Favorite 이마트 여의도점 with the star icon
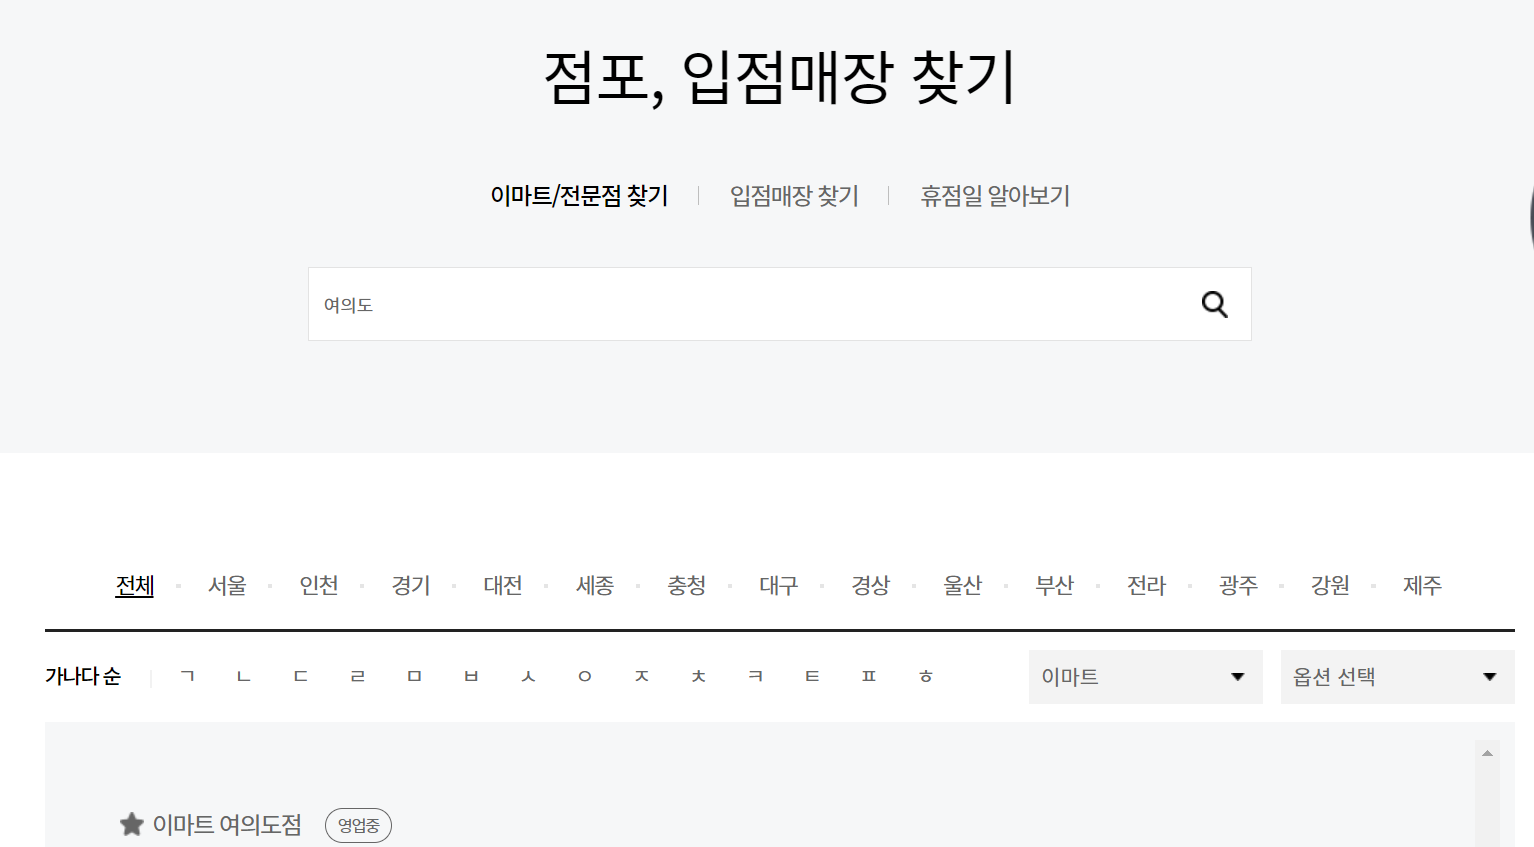The image size is (1534, 847). [132, 825]
